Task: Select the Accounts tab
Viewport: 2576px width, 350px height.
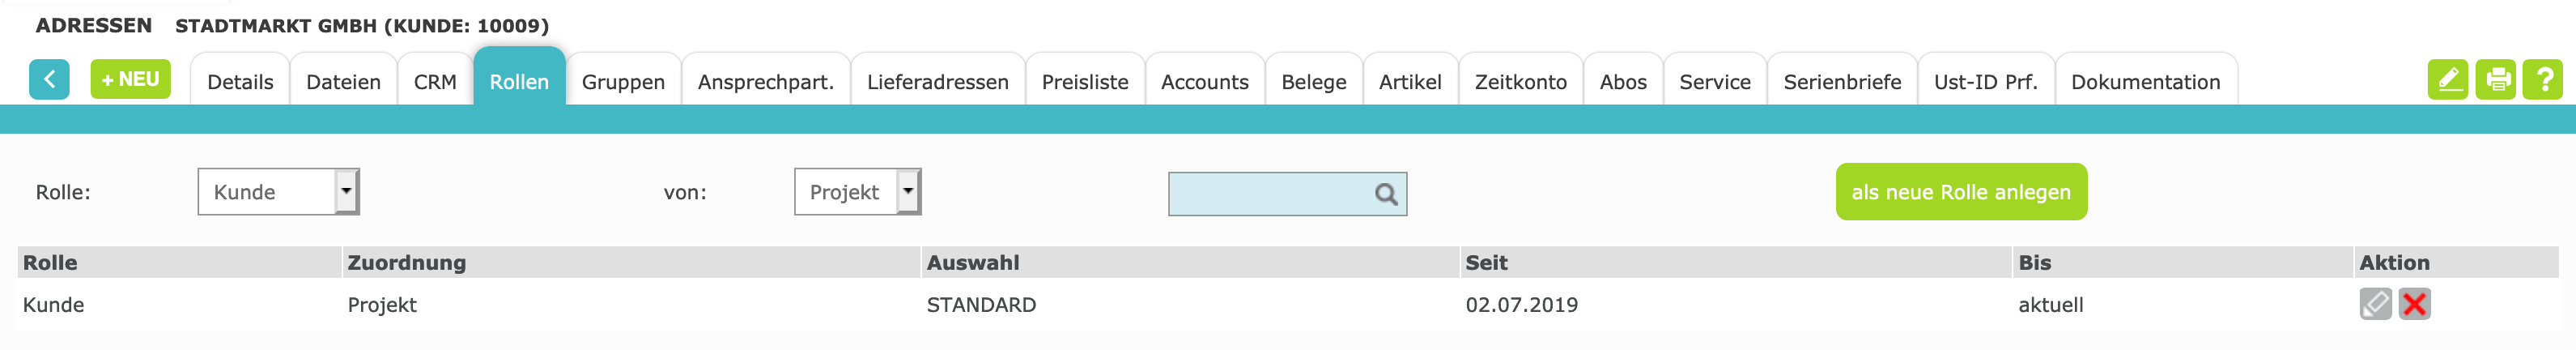Action: tap(1204, 82)
